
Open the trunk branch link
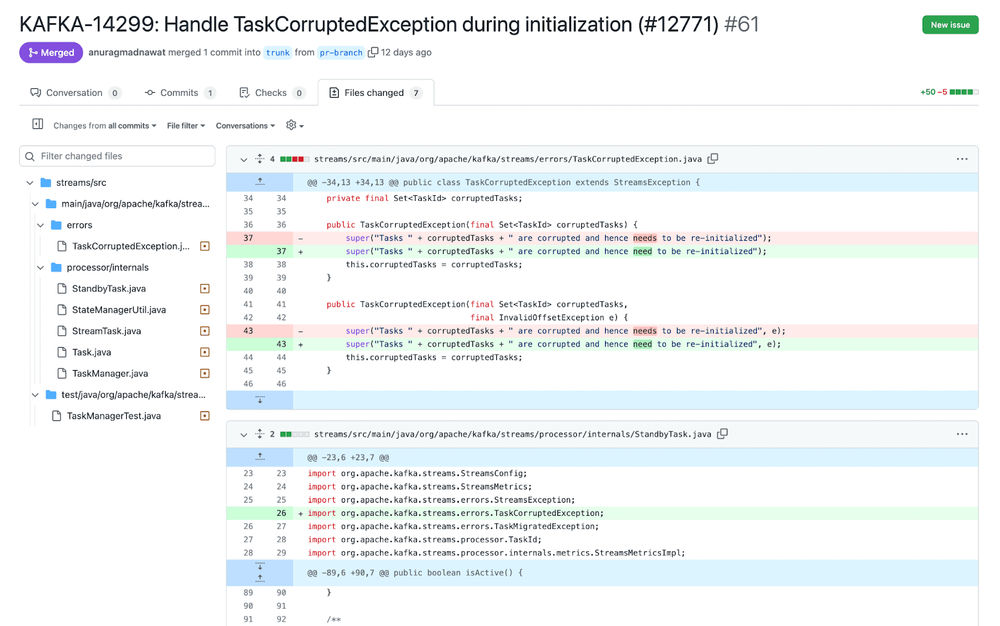click(x=278, y=53)
